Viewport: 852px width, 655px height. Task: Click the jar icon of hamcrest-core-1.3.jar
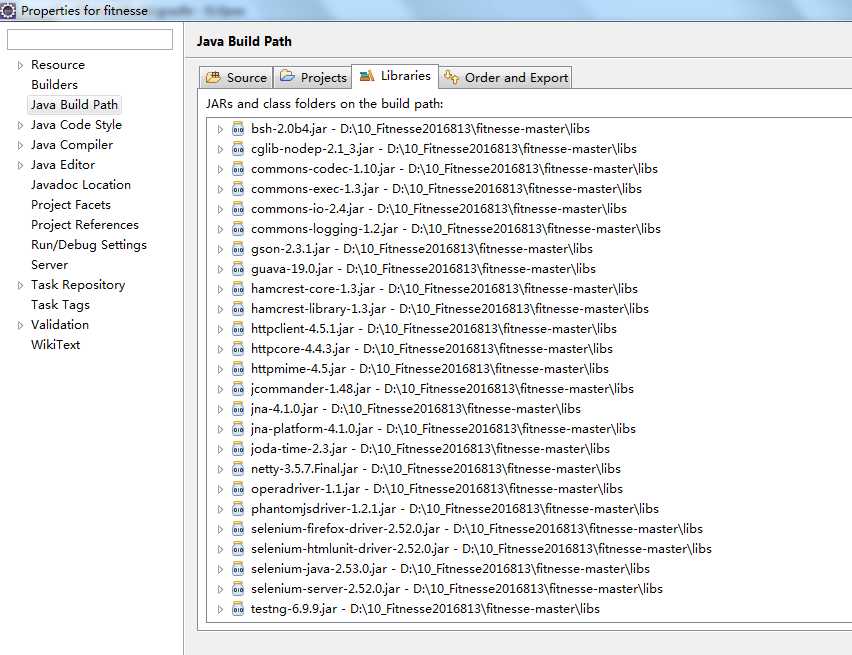tap(238, 289)
